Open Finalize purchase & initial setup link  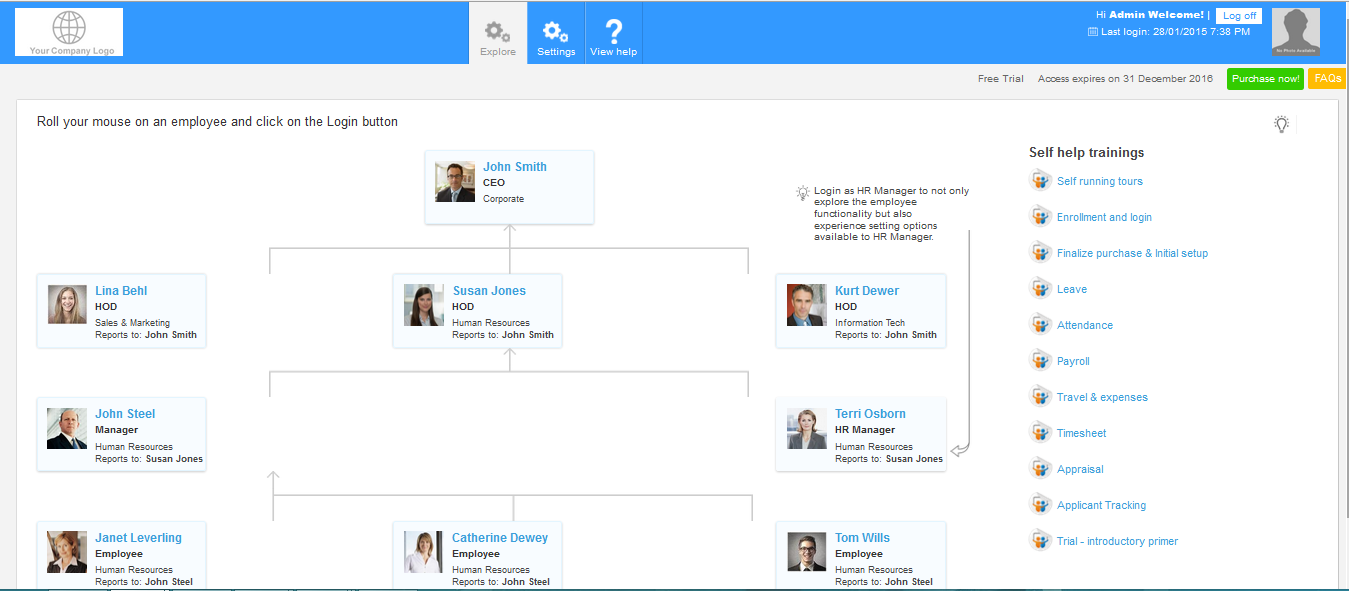pos(1132,253)
